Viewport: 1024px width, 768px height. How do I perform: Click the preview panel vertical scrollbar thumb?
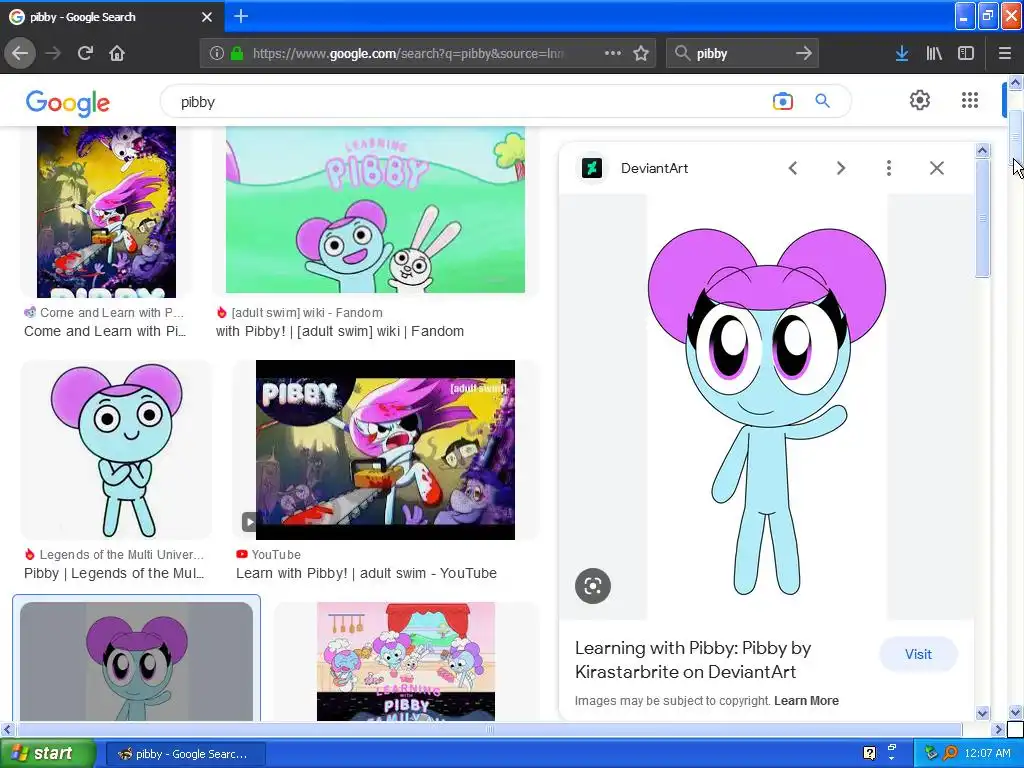982,218
